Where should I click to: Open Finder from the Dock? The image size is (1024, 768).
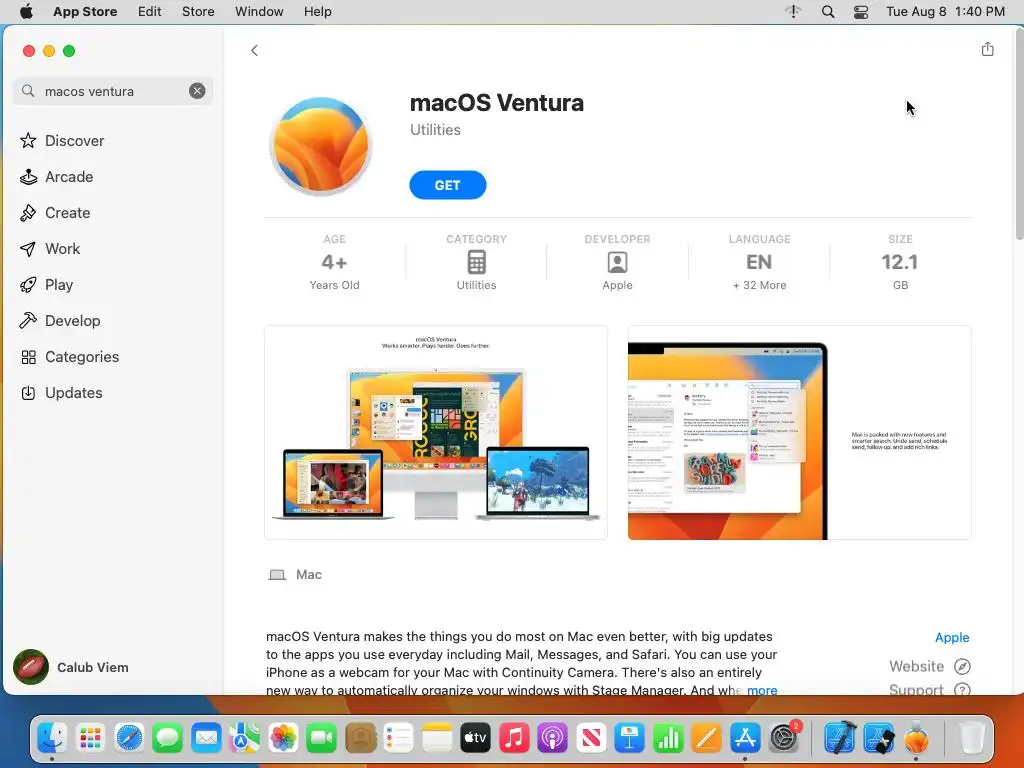pos(52,738)
